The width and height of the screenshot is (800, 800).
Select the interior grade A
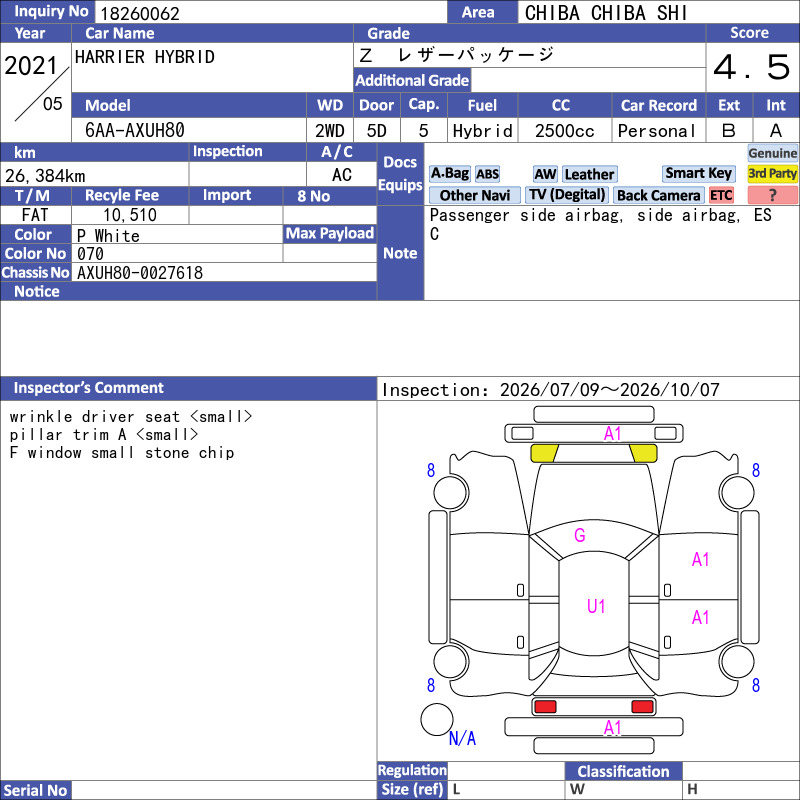[x=776, y=131]
